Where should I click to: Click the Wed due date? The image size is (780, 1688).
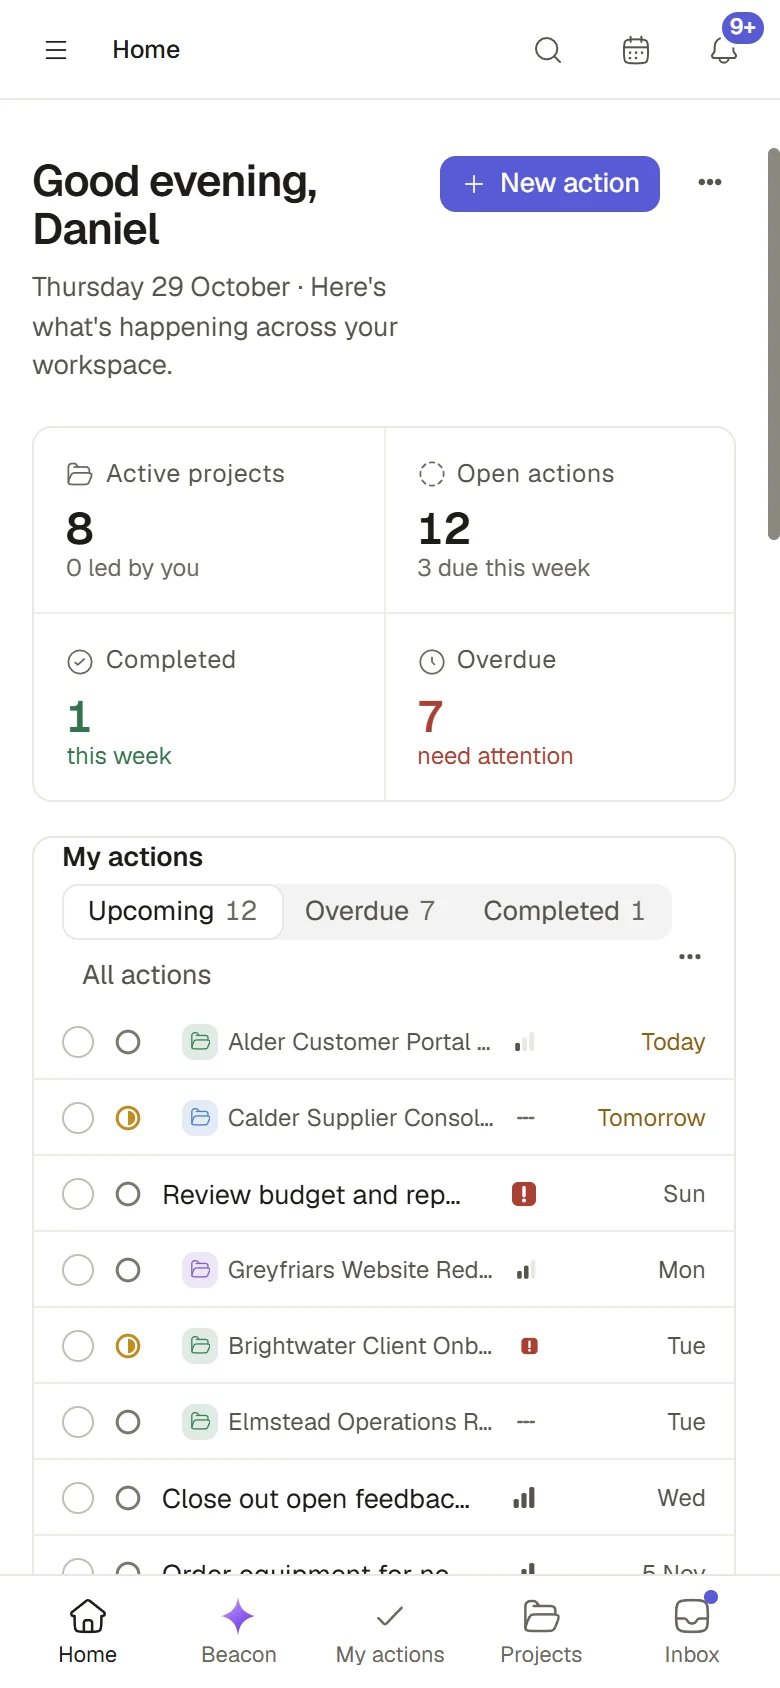point(681,1498)
